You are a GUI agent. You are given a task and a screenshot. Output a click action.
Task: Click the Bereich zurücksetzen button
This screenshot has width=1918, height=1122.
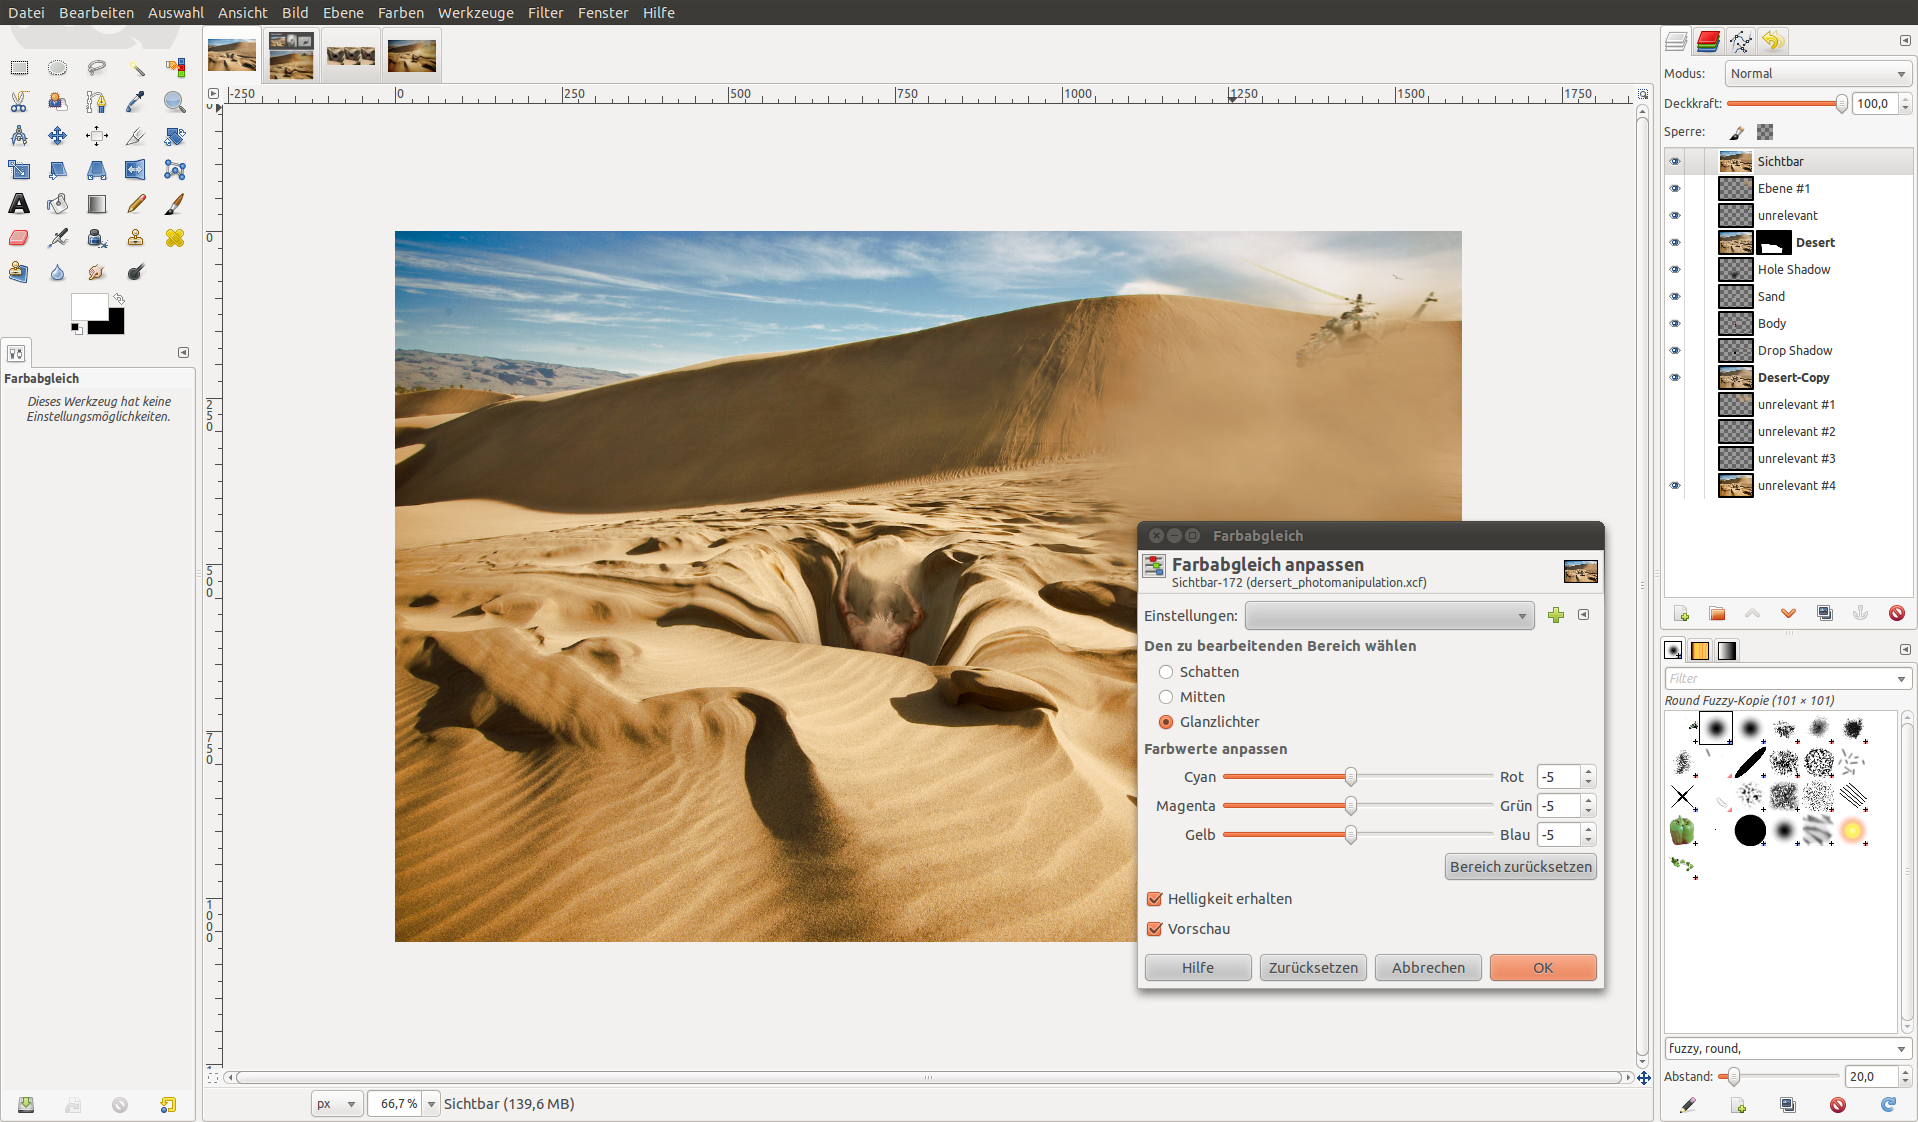click(1520, 867)
